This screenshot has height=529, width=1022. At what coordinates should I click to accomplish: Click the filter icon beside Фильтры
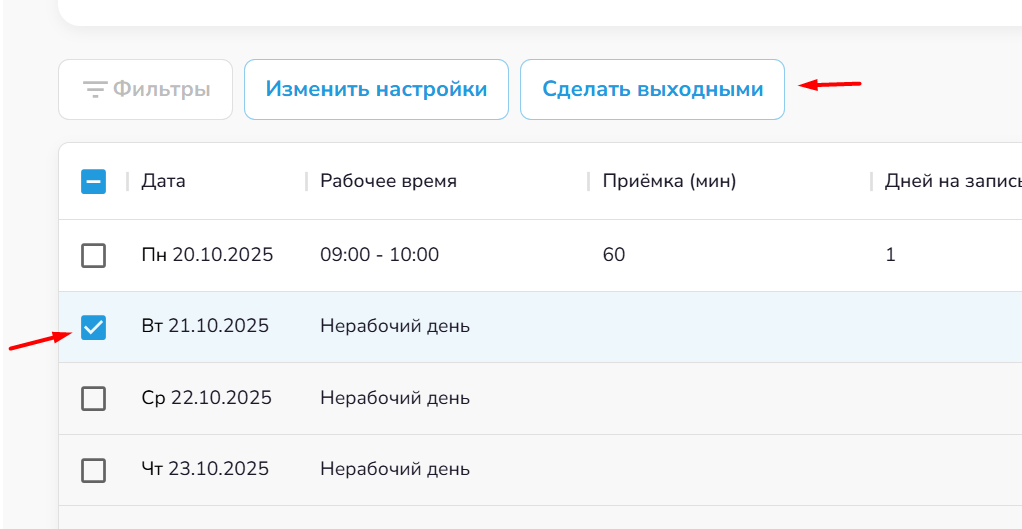tap(95, 90)
